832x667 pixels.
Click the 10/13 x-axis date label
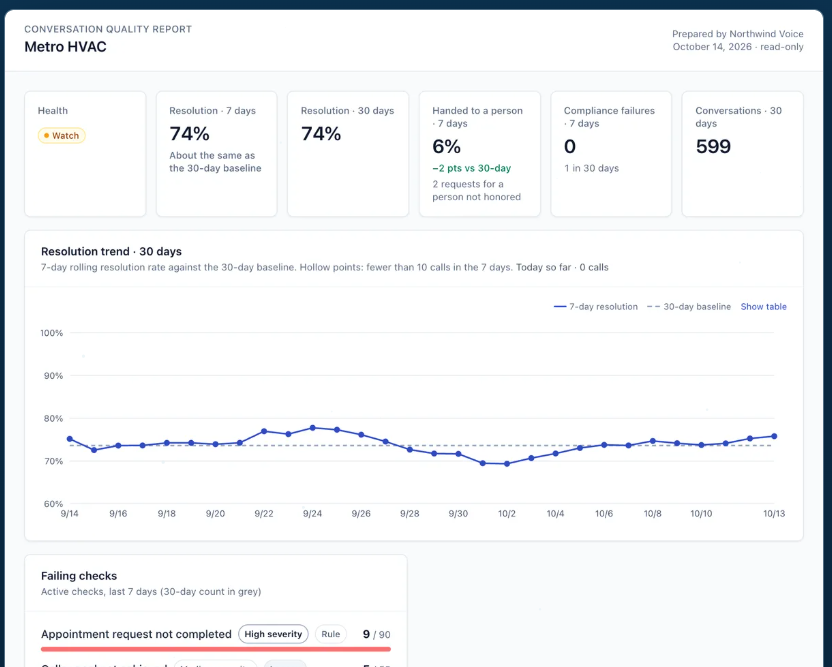[x=774, y=514]
